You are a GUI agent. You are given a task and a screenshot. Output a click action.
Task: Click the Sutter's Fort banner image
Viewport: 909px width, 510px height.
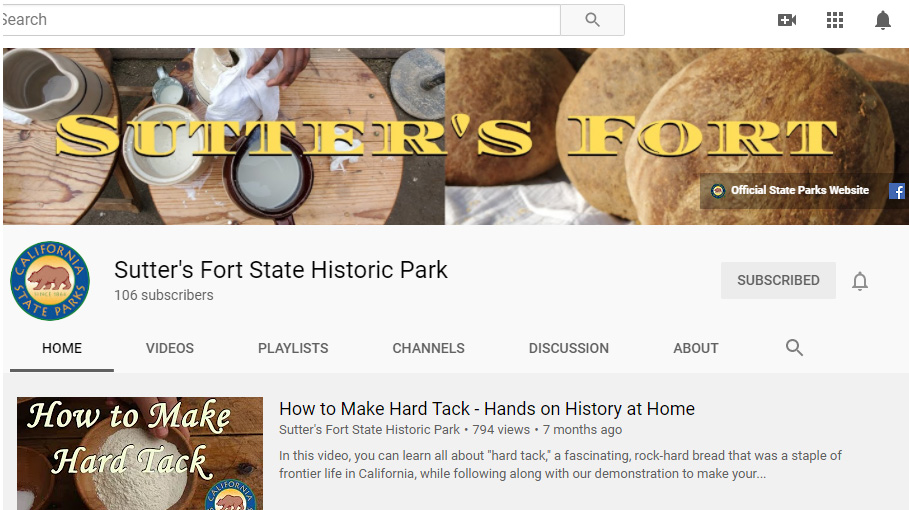point(456,136)
